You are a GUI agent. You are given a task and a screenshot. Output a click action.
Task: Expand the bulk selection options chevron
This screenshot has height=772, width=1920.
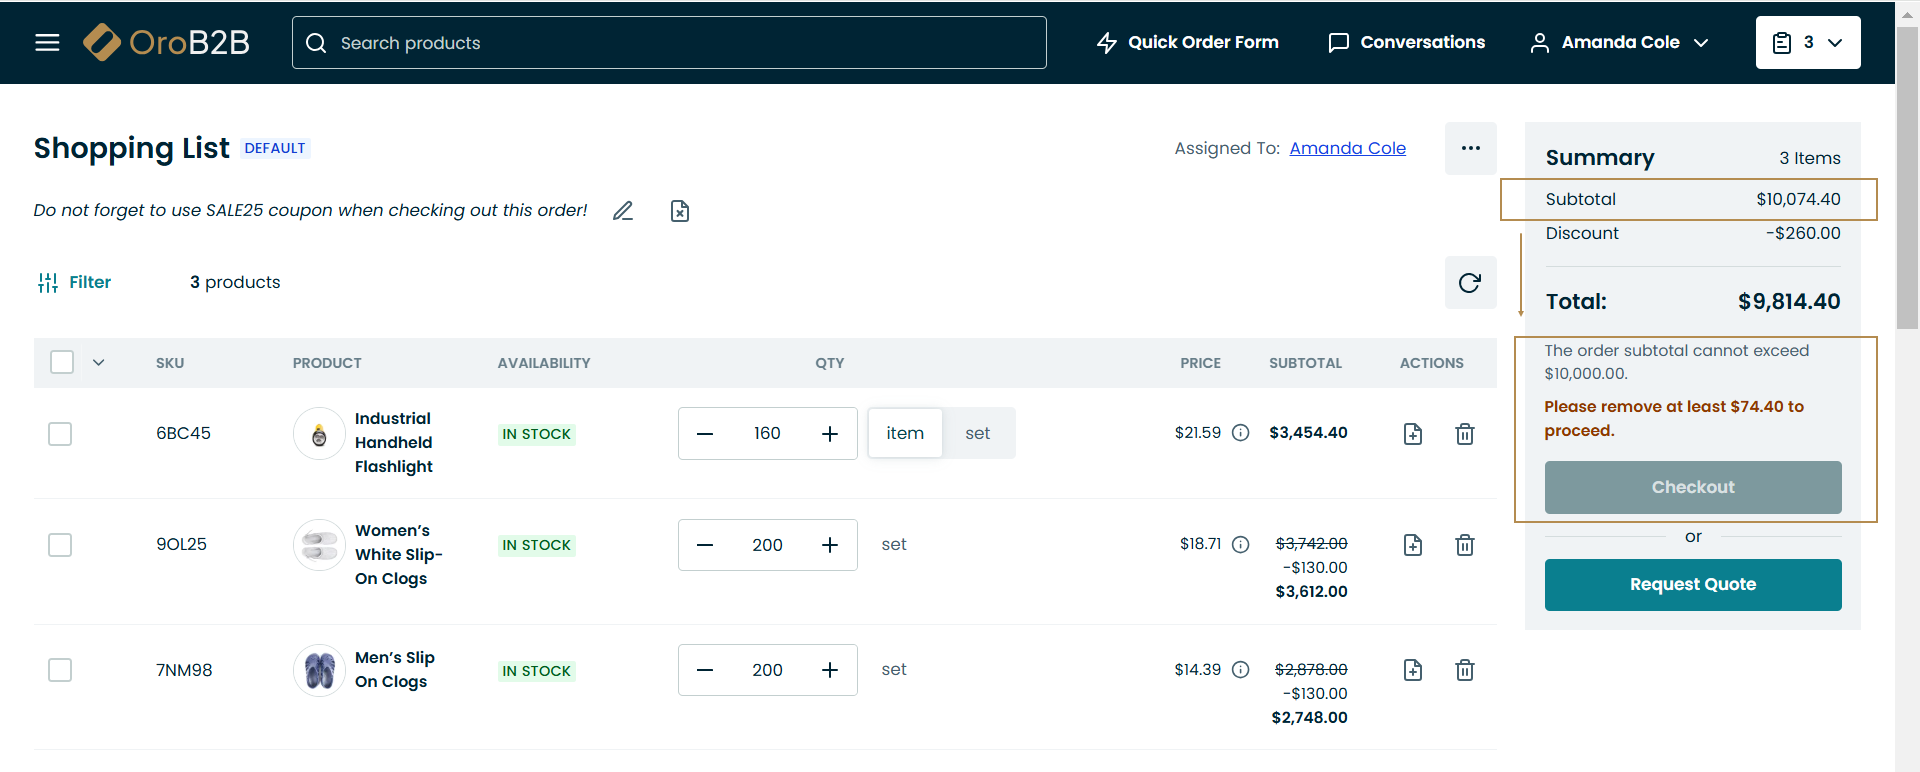(98, 362)
